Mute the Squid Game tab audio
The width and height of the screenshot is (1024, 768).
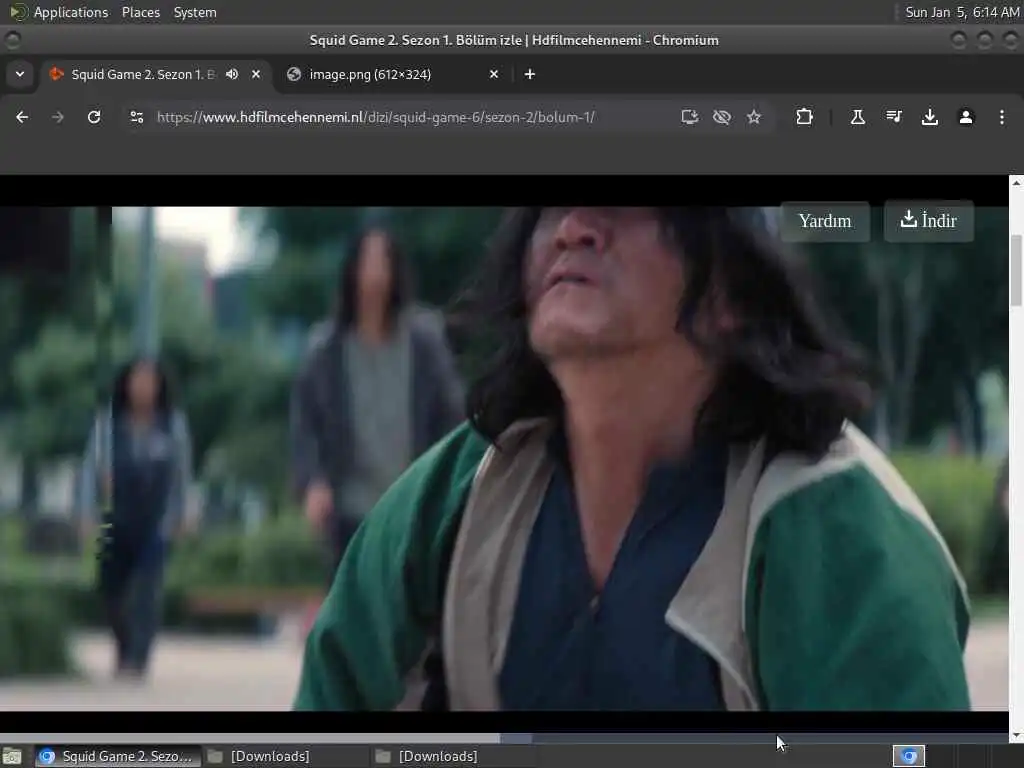[x=232, y=74]
